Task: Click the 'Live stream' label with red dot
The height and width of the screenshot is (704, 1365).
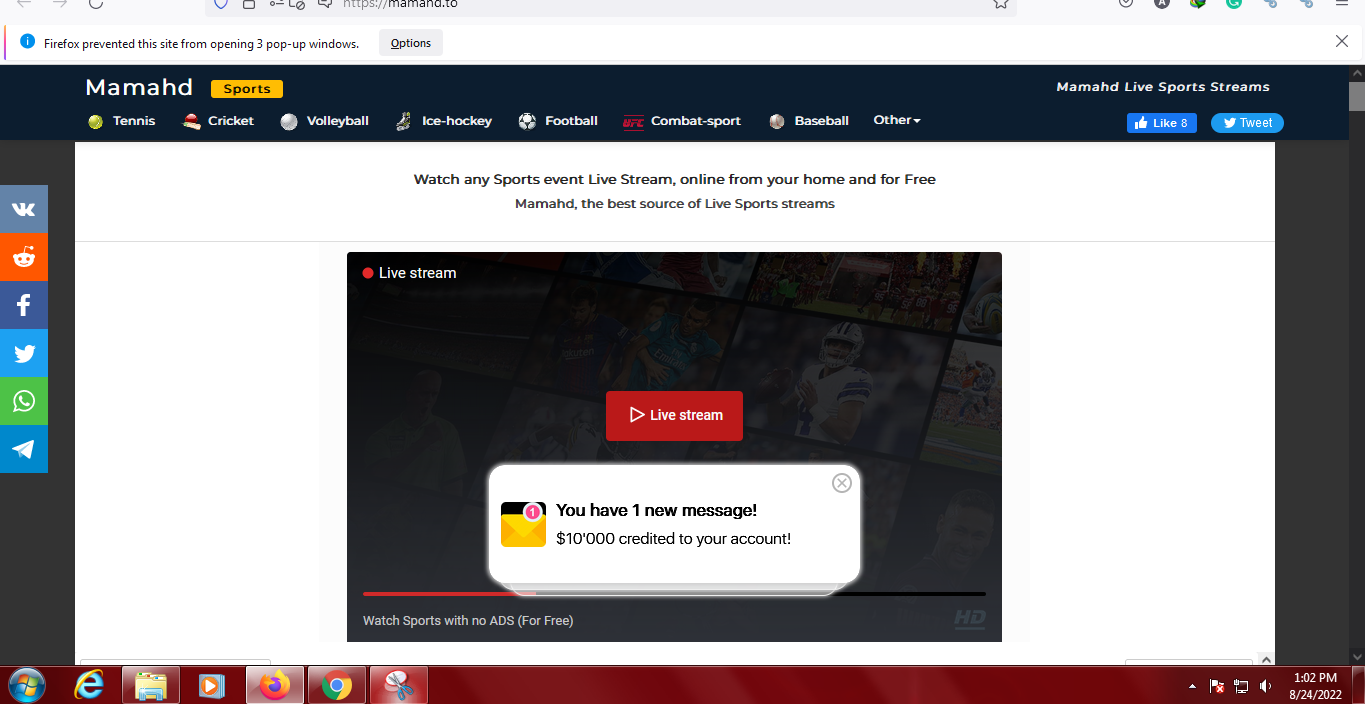Action: tap(409, 273)
